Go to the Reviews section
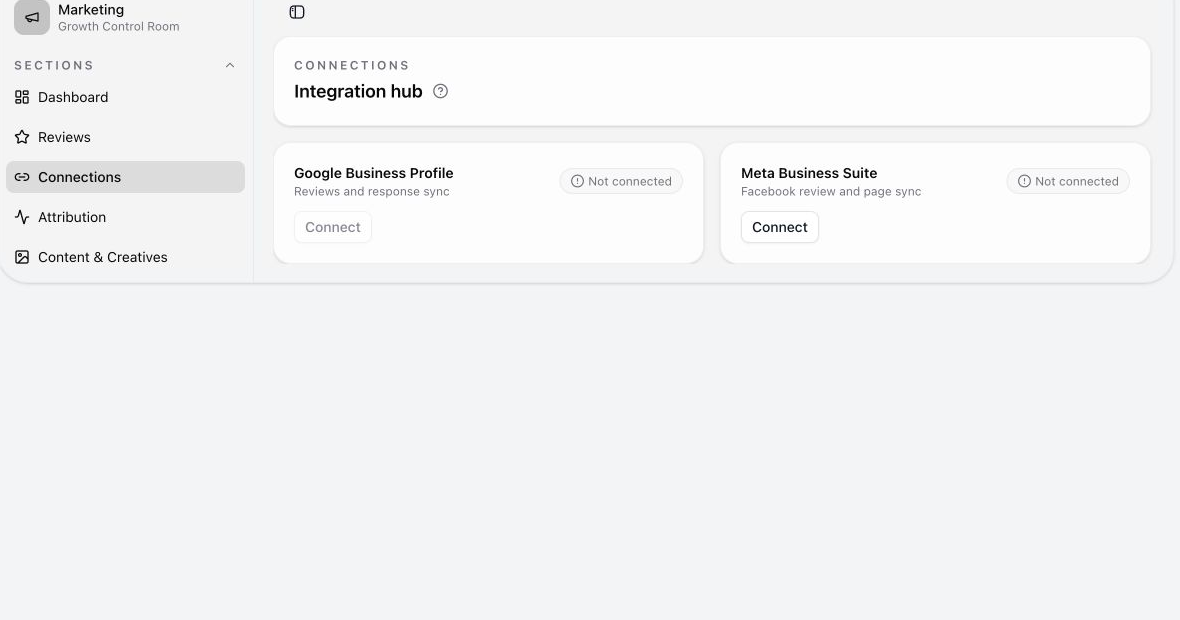Viewport: 1180px width, 620px height. tap(125, 137)
